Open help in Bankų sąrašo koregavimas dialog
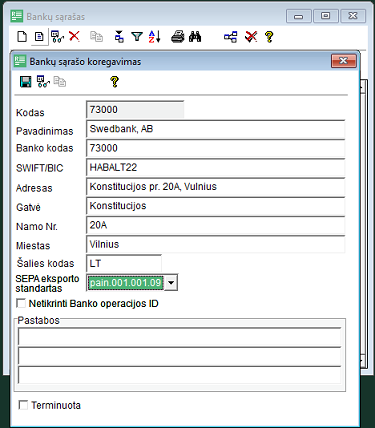 (114, 81)
